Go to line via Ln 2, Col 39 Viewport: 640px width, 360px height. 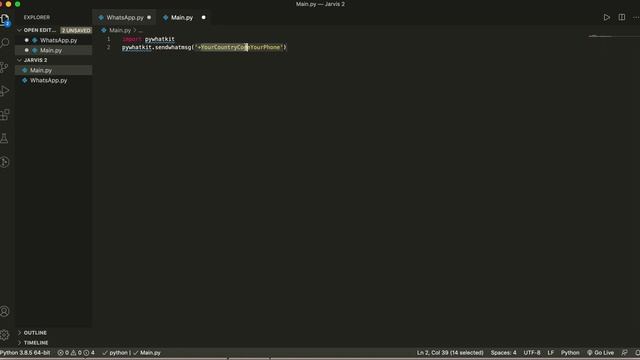450,353
